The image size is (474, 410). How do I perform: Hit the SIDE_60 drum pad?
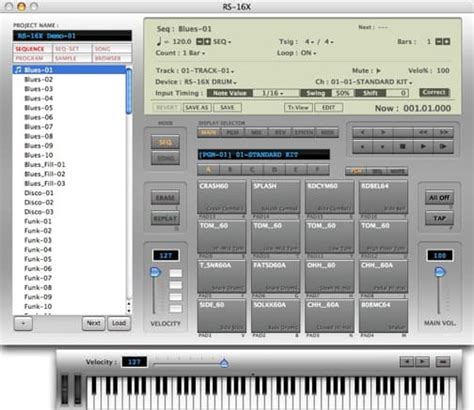pos(222,316)
